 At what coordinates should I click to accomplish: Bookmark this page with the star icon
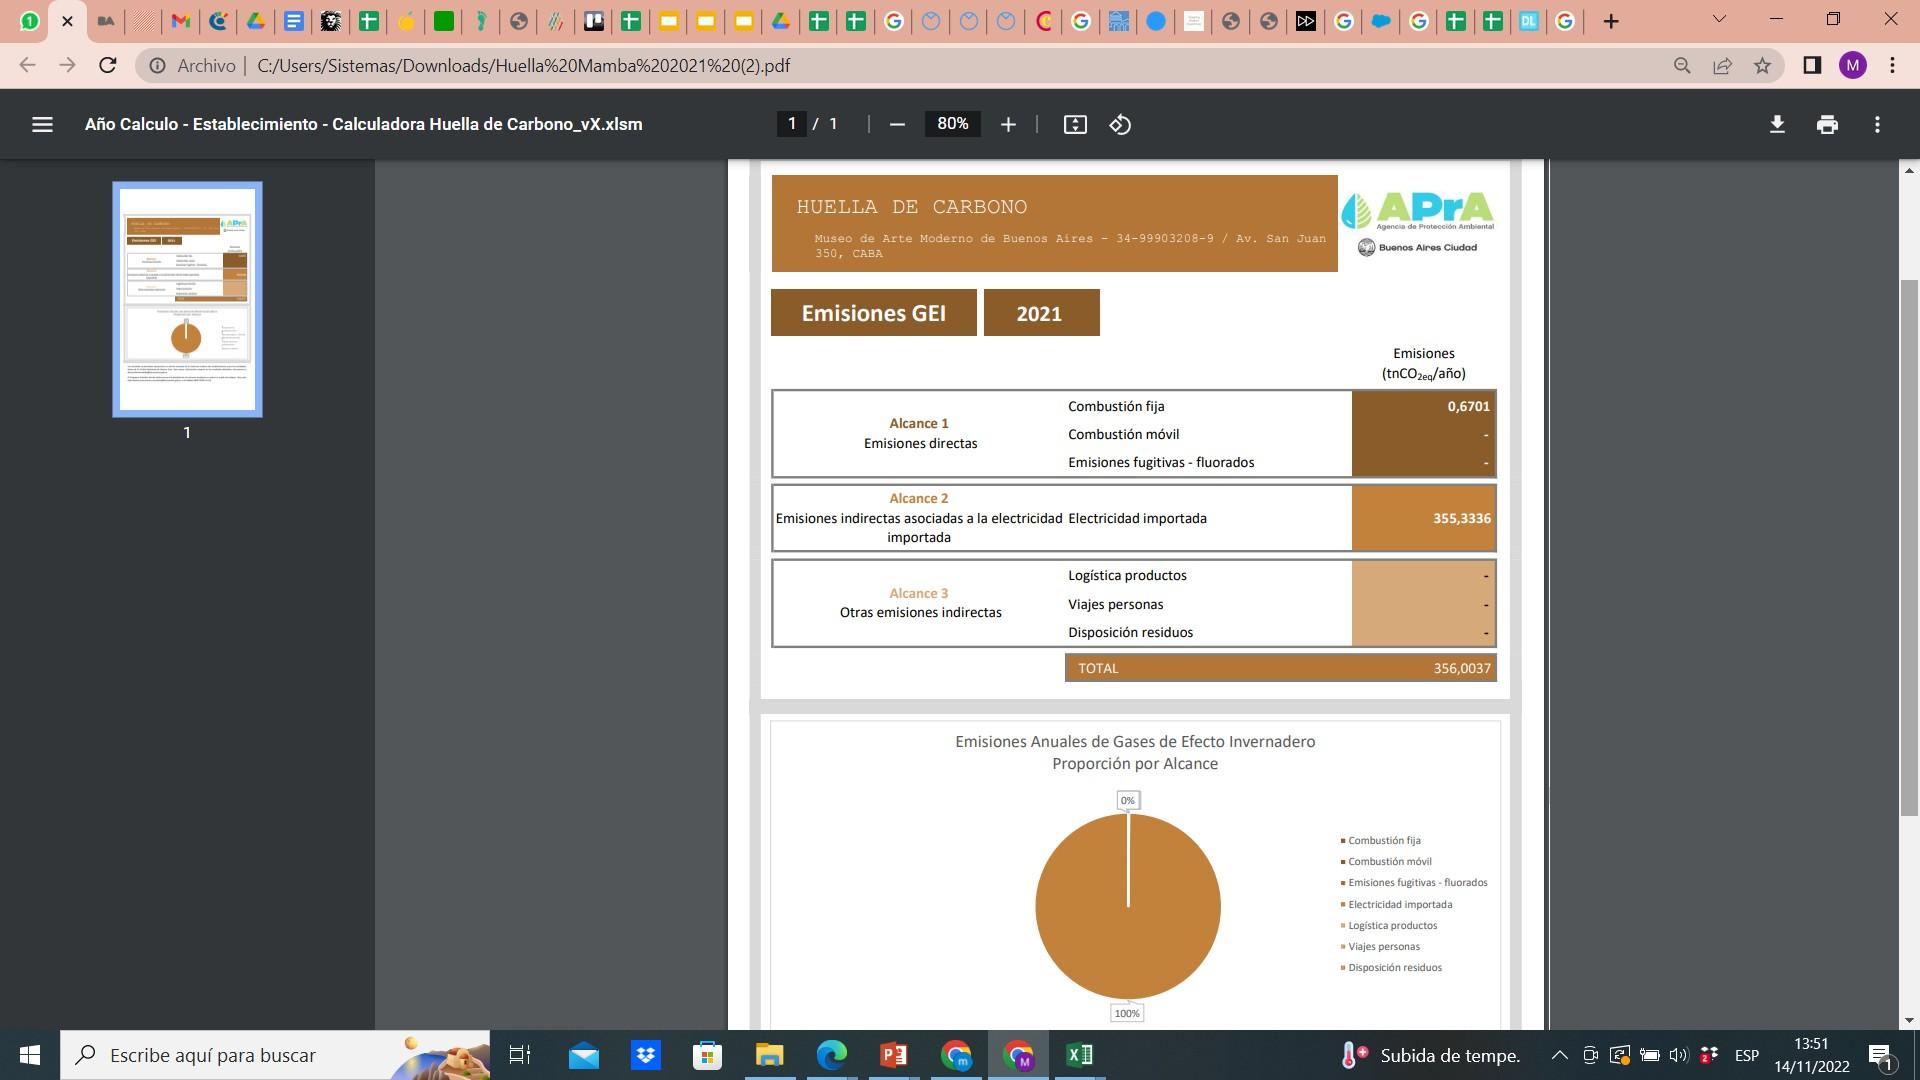[1762, 66]
